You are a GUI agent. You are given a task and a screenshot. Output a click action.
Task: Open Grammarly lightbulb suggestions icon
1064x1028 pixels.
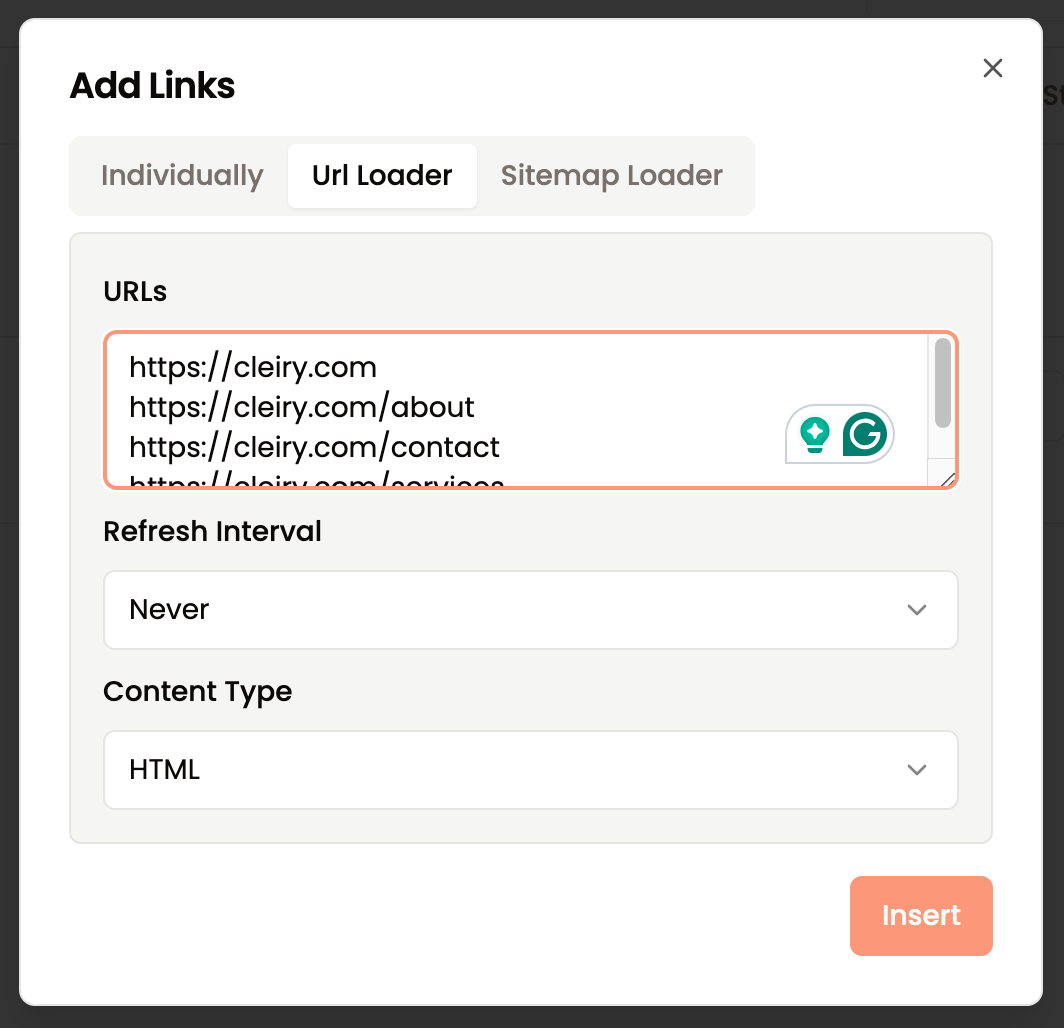point(814,435)
